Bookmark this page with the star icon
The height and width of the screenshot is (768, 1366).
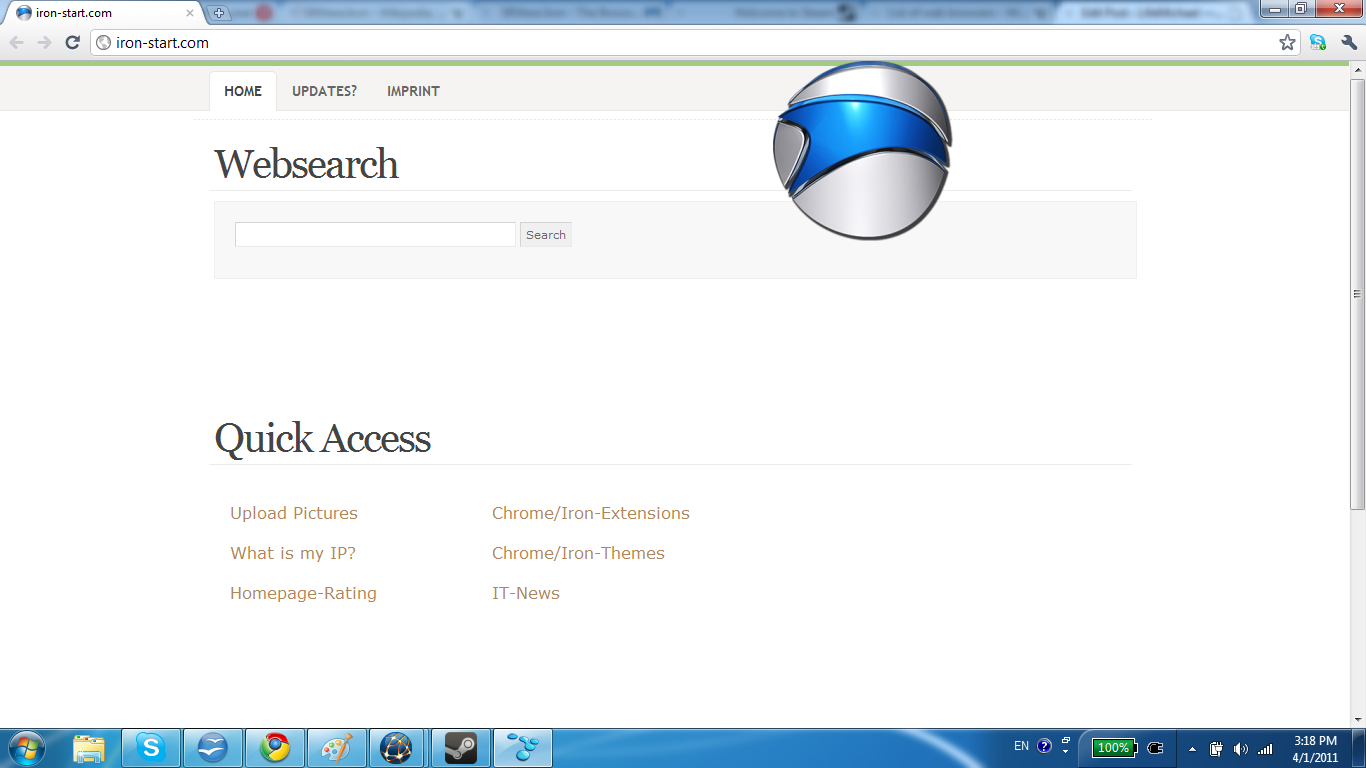[x=1287, y=43]
